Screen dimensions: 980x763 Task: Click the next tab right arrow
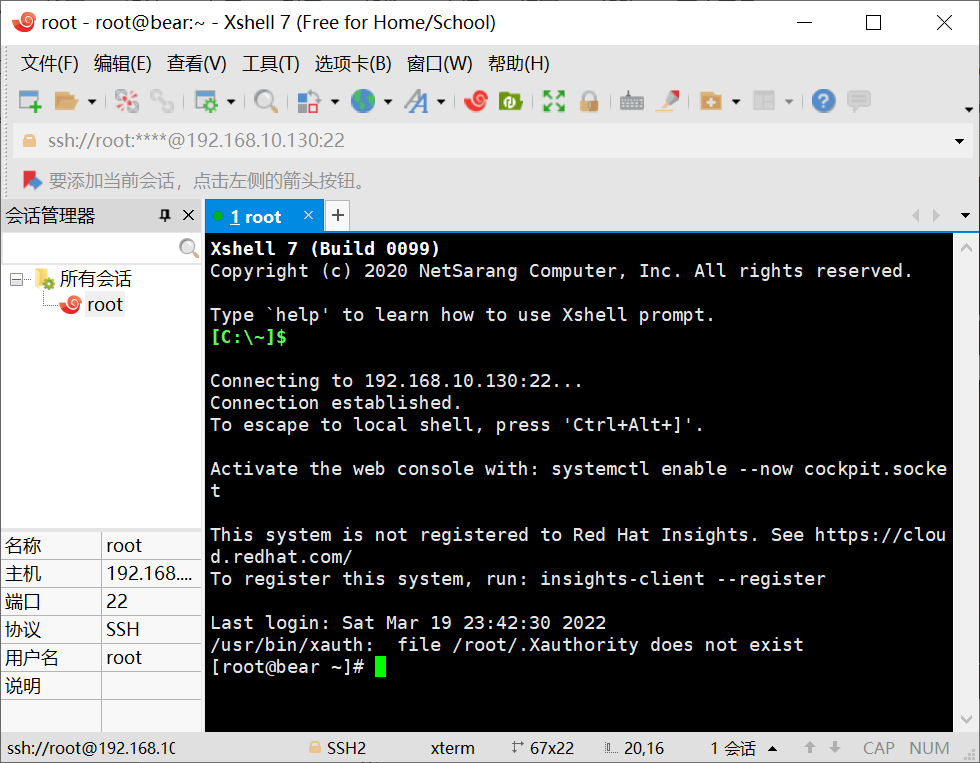[936, 216]
